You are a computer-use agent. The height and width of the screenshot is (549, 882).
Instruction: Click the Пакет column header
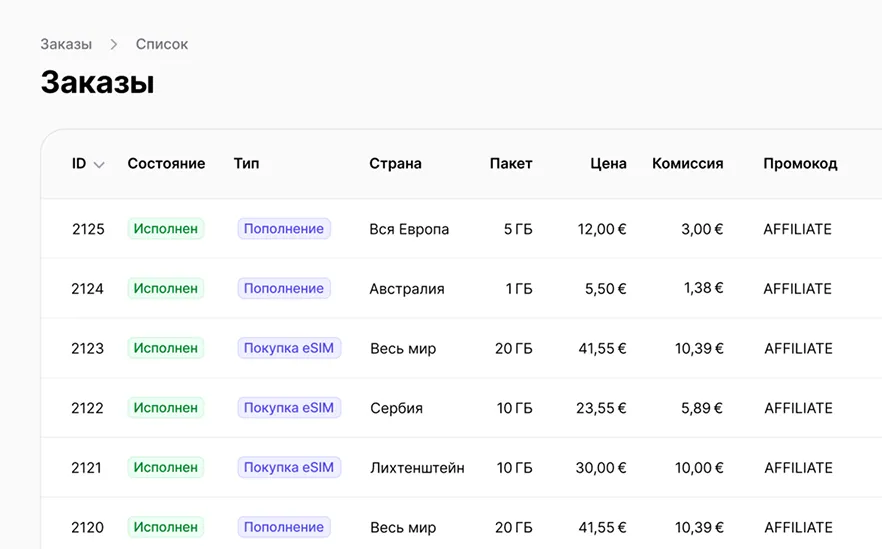(x=511, y=163)
